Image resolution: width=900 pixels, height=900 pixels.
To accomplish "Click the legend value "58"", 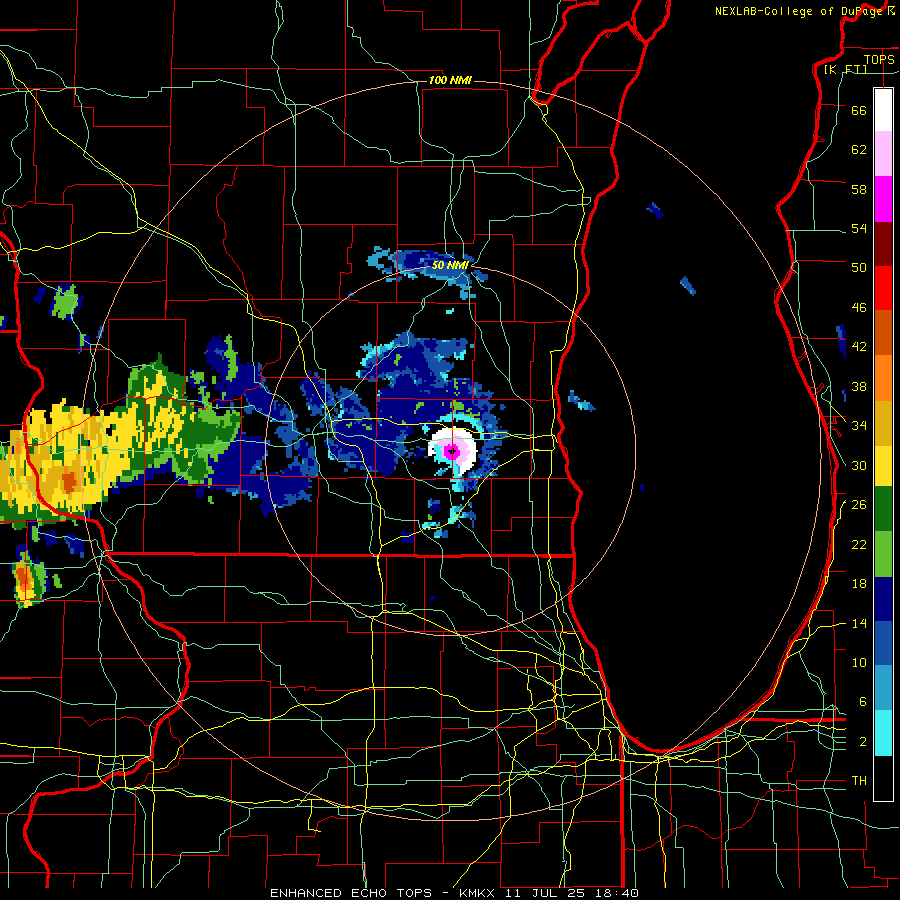I will 859,189.
